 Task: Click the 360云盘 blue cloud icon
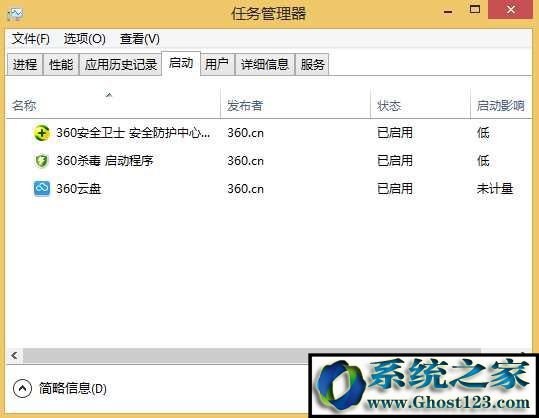42,189
